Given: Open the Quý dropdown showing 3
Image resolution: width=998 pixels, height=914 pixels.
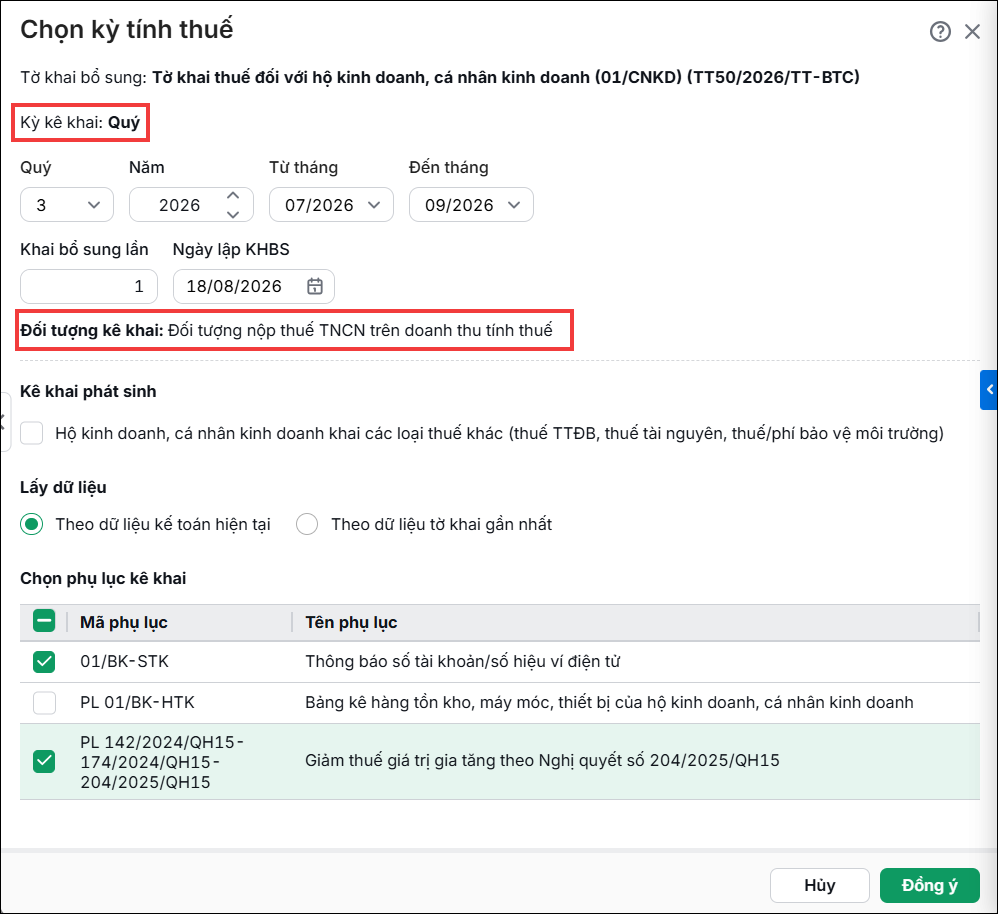Looking at the screenshot, I should 67,205.
